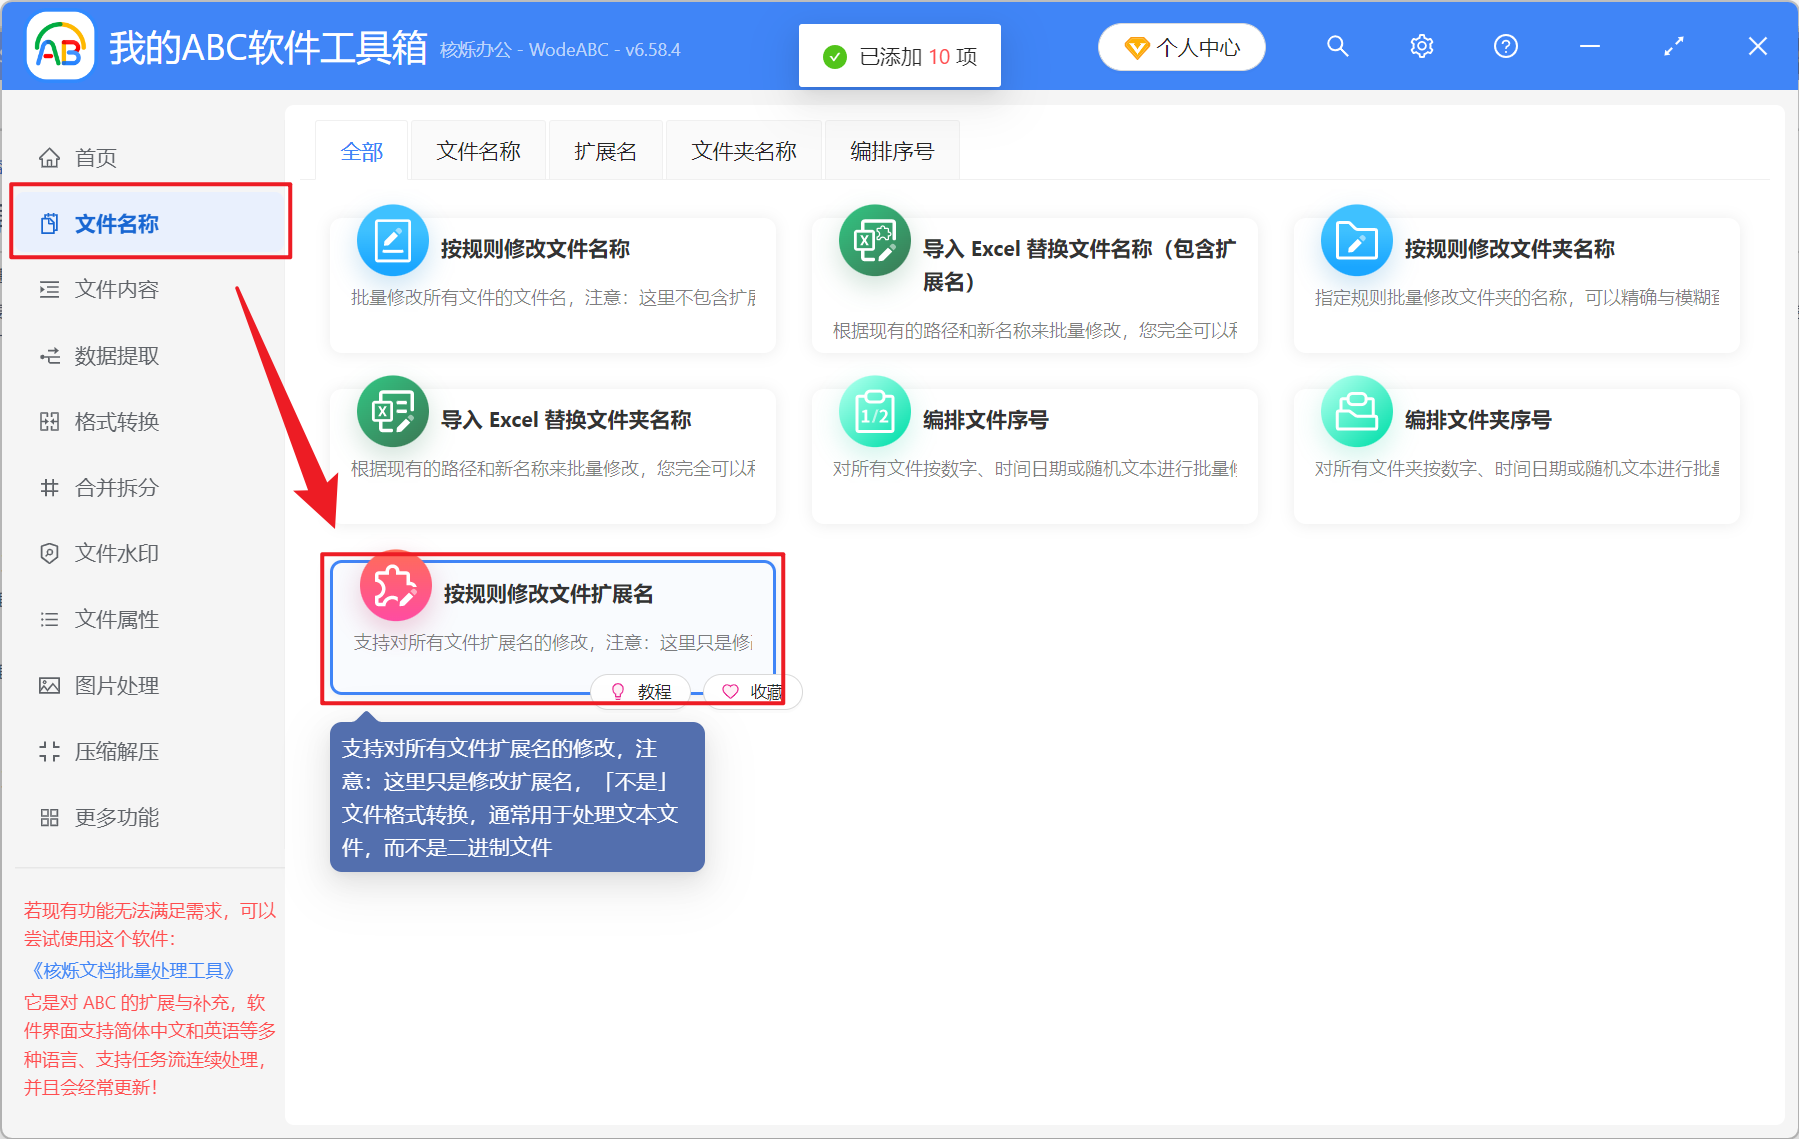Click the 收藏 favorite heart button
This screenshot has height=1139, width=1799.
point(752,691)
